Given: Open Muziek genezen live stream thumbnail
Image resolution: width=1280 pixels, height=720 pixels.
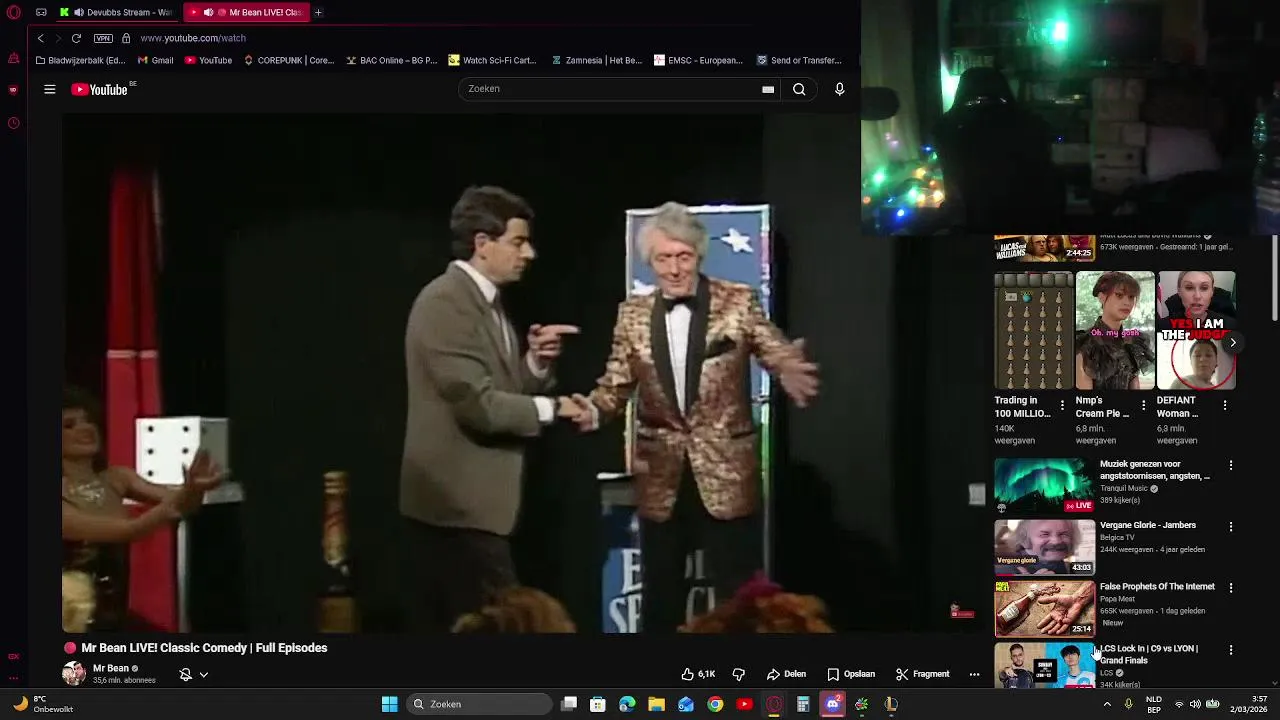Looking at the screenshot, I should 1044,486.
